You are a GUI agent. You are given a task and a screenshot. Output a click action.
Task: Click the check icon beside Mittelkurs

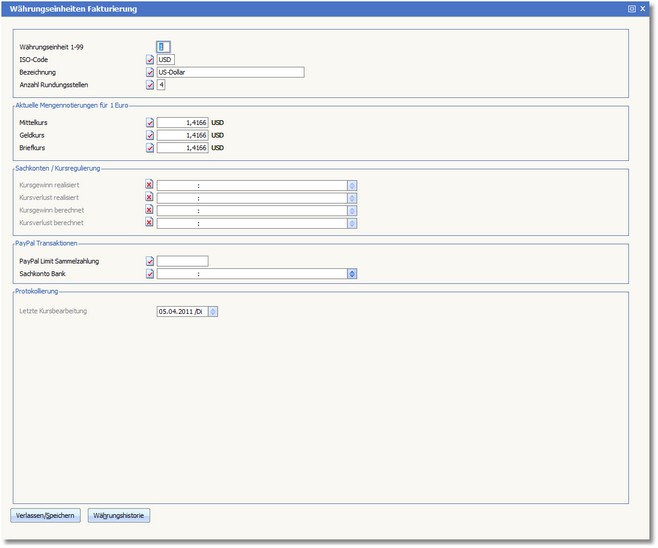(x=150, y=122)
